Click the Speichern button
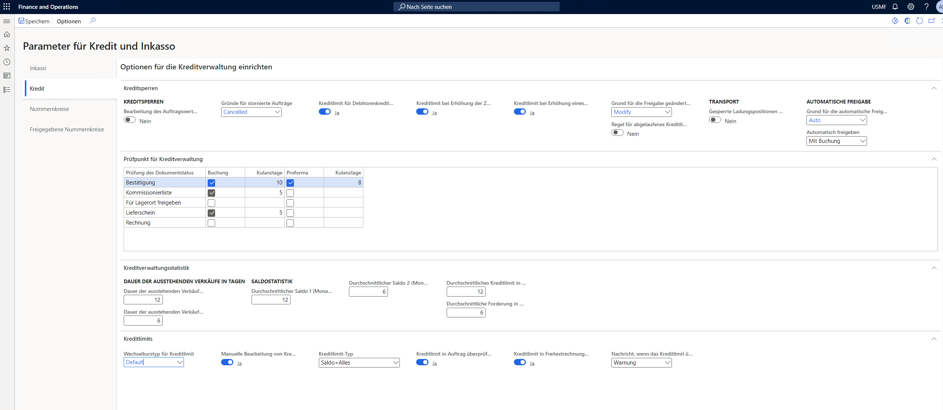The height and width of the screenshot is (410, 943). pyautogui.click(x=34, y=21)
